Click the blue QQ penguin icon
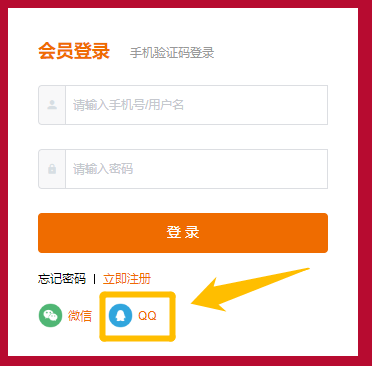Image resolution: width=372 pixels, height=366 pixels. click(x=120, y=315)
